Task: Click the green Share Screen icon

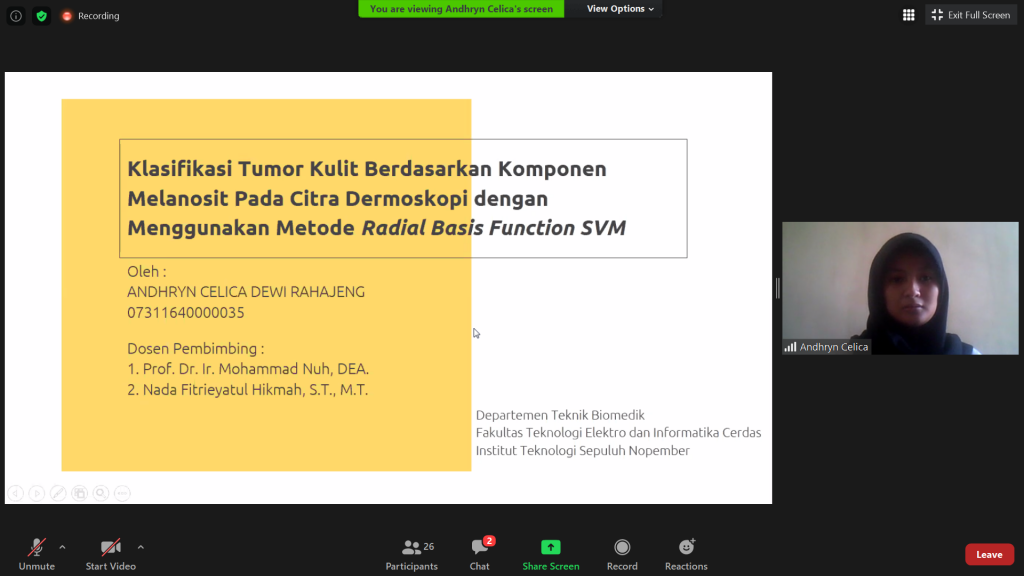Action: pos(550,554)
